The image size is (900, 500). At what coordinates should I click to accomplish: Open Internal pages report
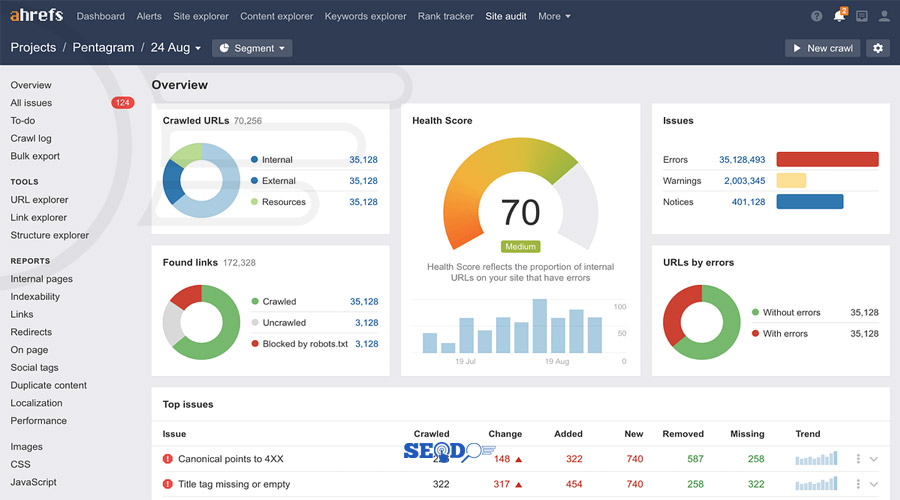(x=41, y=279)
